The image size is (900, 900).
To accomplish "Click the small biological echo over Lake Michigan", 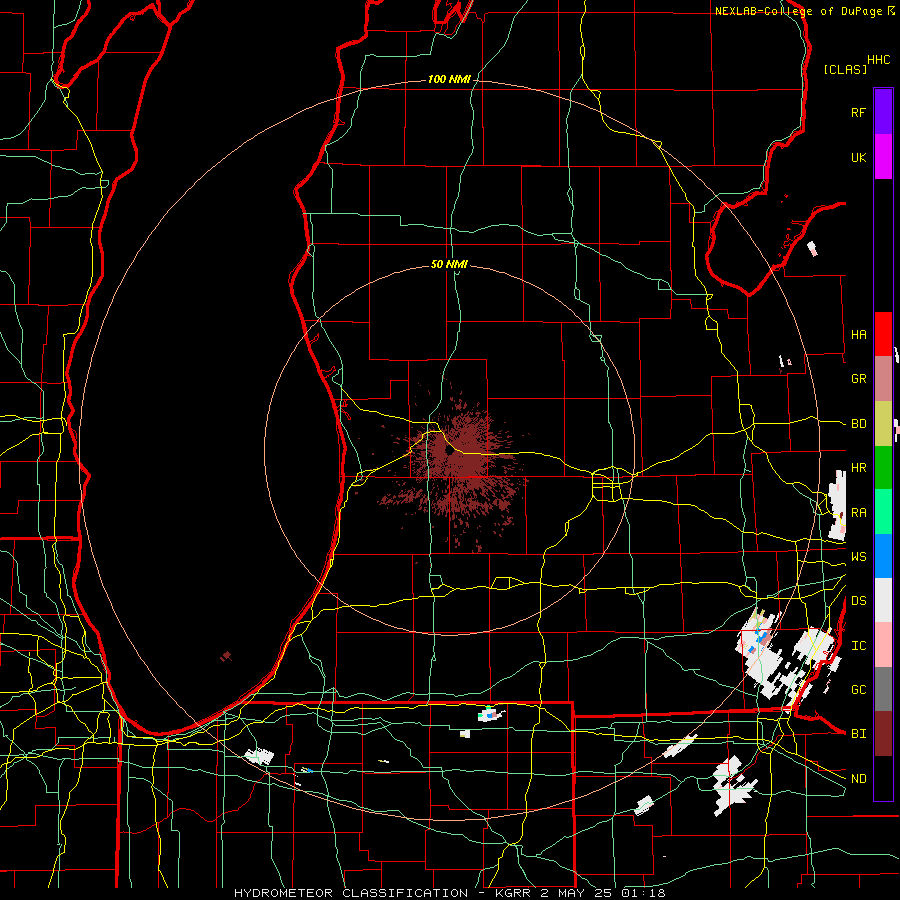I will pos(226,656).
